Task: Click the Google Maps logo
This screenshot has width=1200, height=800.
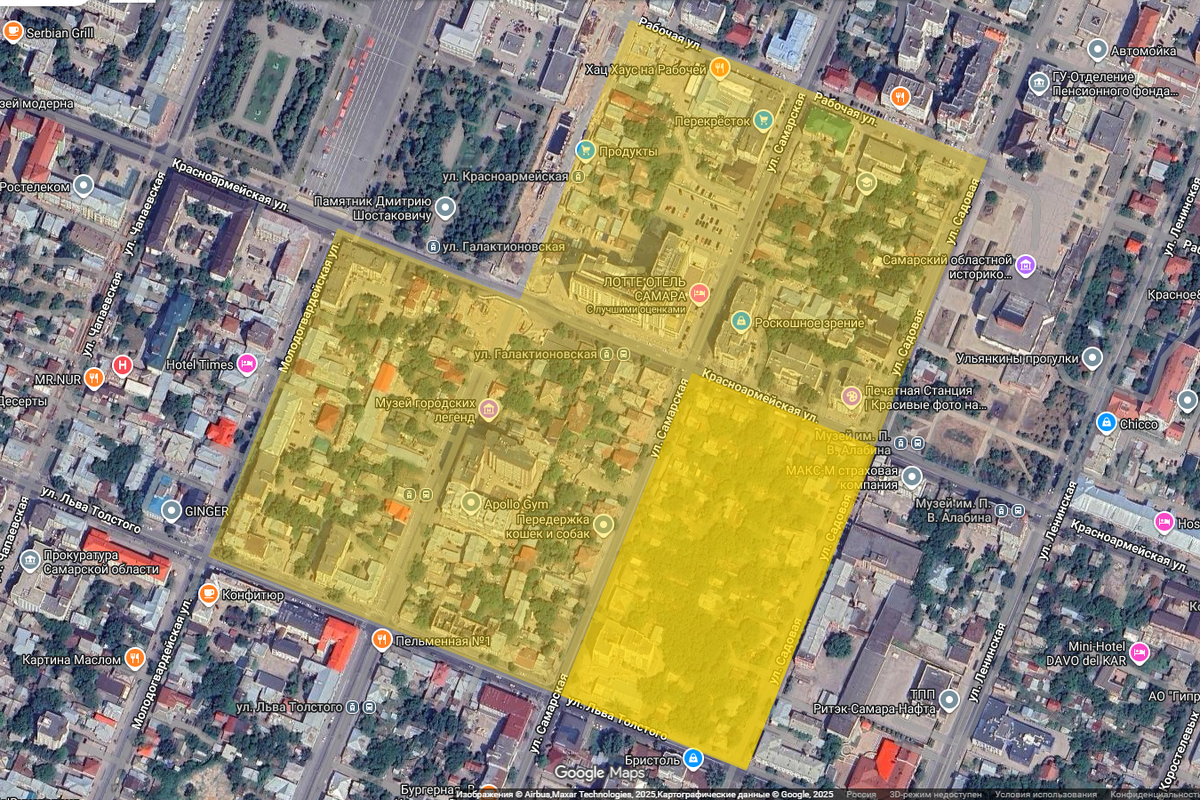Action: click(x=599, y=772)
